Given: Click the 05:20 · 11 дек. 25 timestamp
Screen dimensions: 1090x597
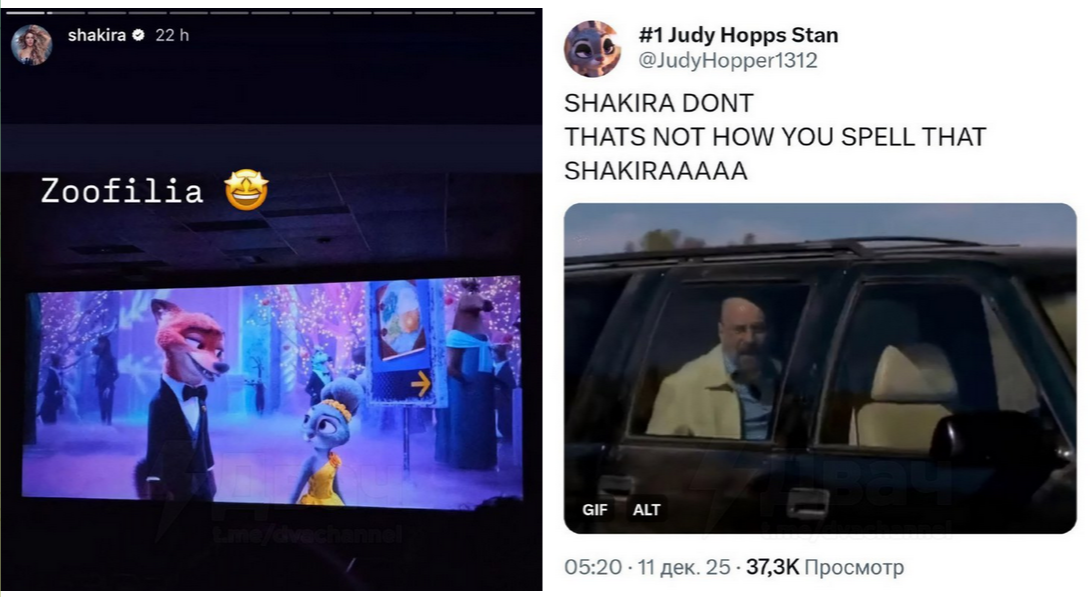Looking at the screenshot, I should pos(647,567).
